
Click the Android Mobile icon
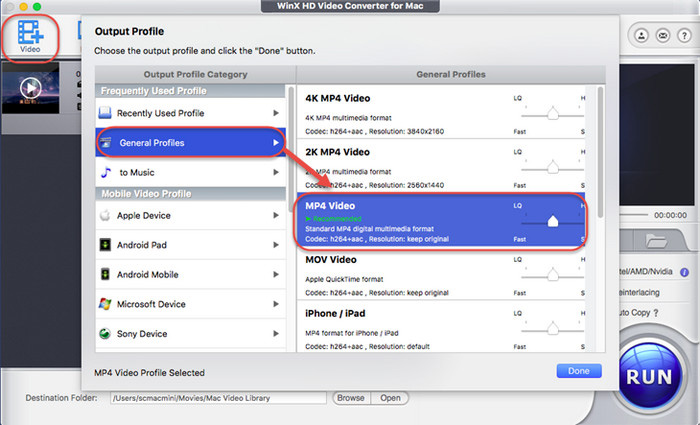pyautogui.click(x=105, y=274)
